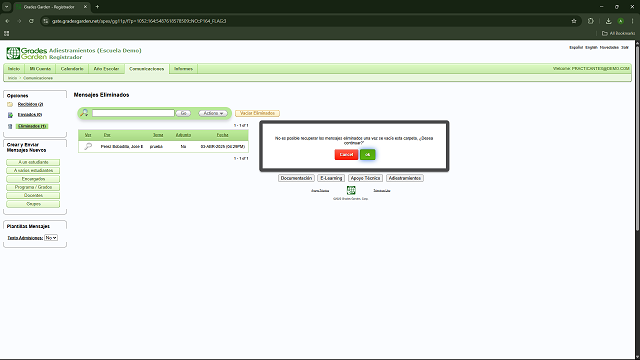
Task: Click the Docentes button
Action: pyautogui.click(x=33, y=195)
